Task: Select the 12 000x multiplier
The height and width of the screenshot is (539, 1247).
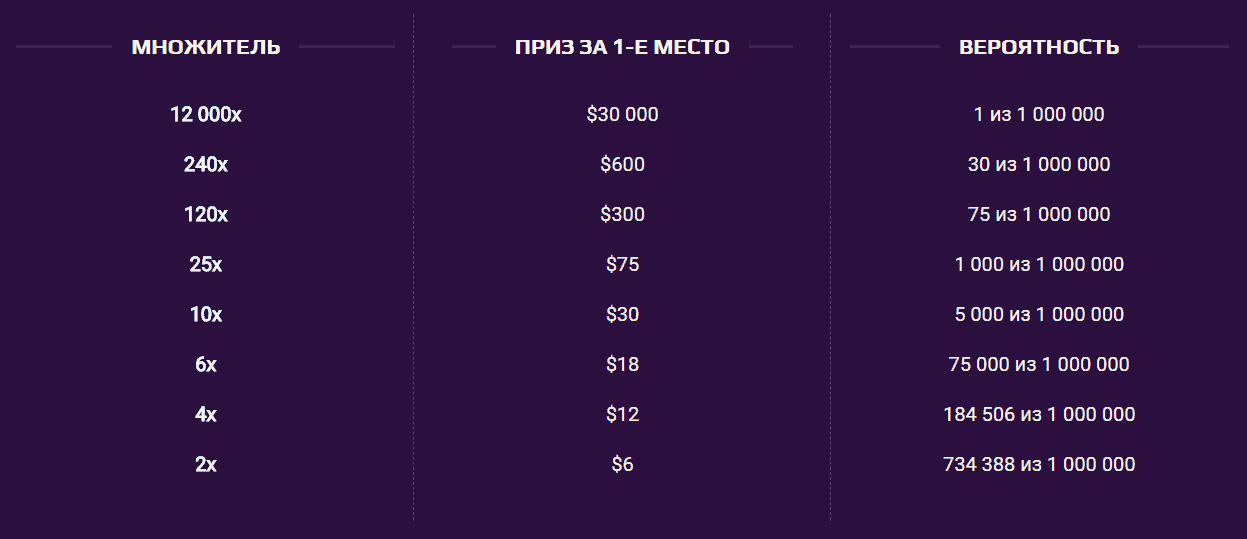Action: click(206, 115)
